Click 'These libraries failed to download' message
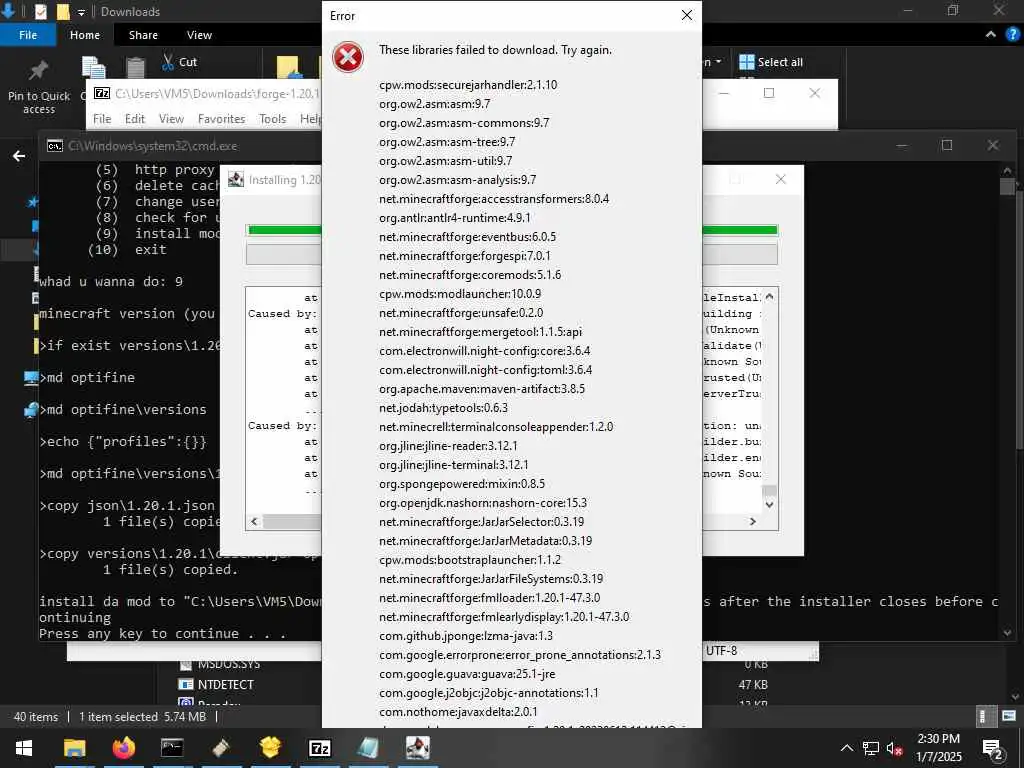This screenshot has height=768, width=1024. click(x=495, y=50)
